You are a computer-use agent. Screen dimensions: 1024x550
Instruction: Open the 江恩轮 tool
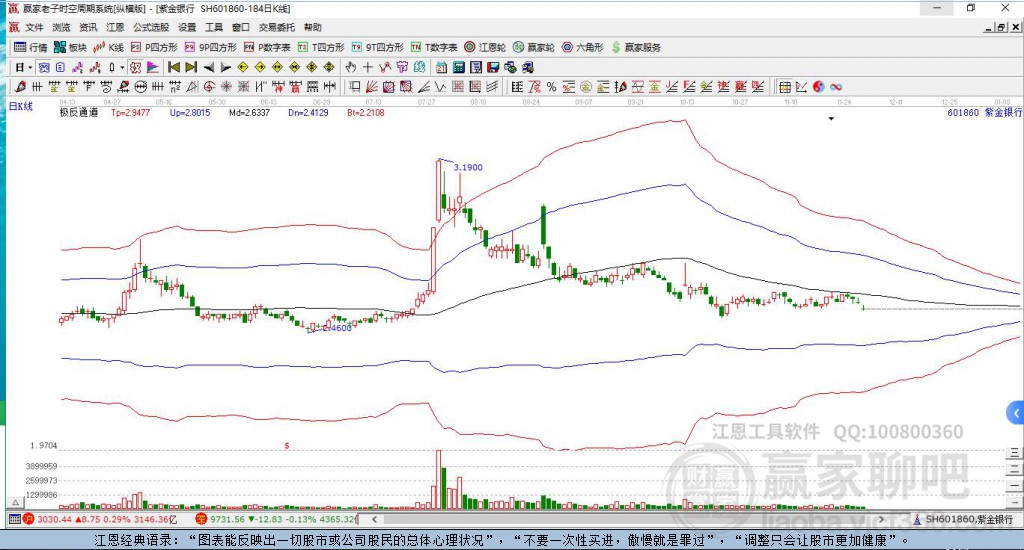pyautogui.click(x=485, y=47)
